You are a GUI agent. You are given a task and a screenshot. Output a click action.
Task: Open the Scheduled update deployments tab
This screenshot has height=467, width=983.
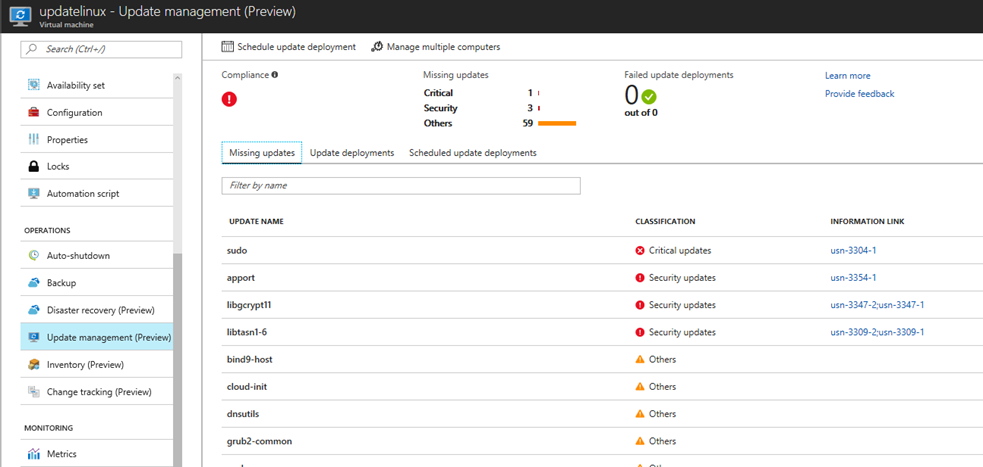click(473, 153)
